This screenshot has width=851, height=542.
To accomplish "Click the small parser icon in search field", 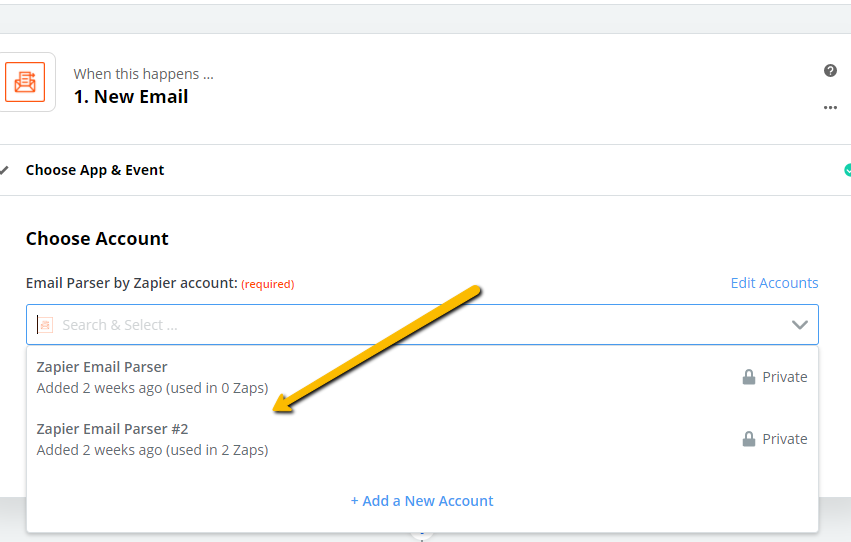I will click(x=45, y=325).
